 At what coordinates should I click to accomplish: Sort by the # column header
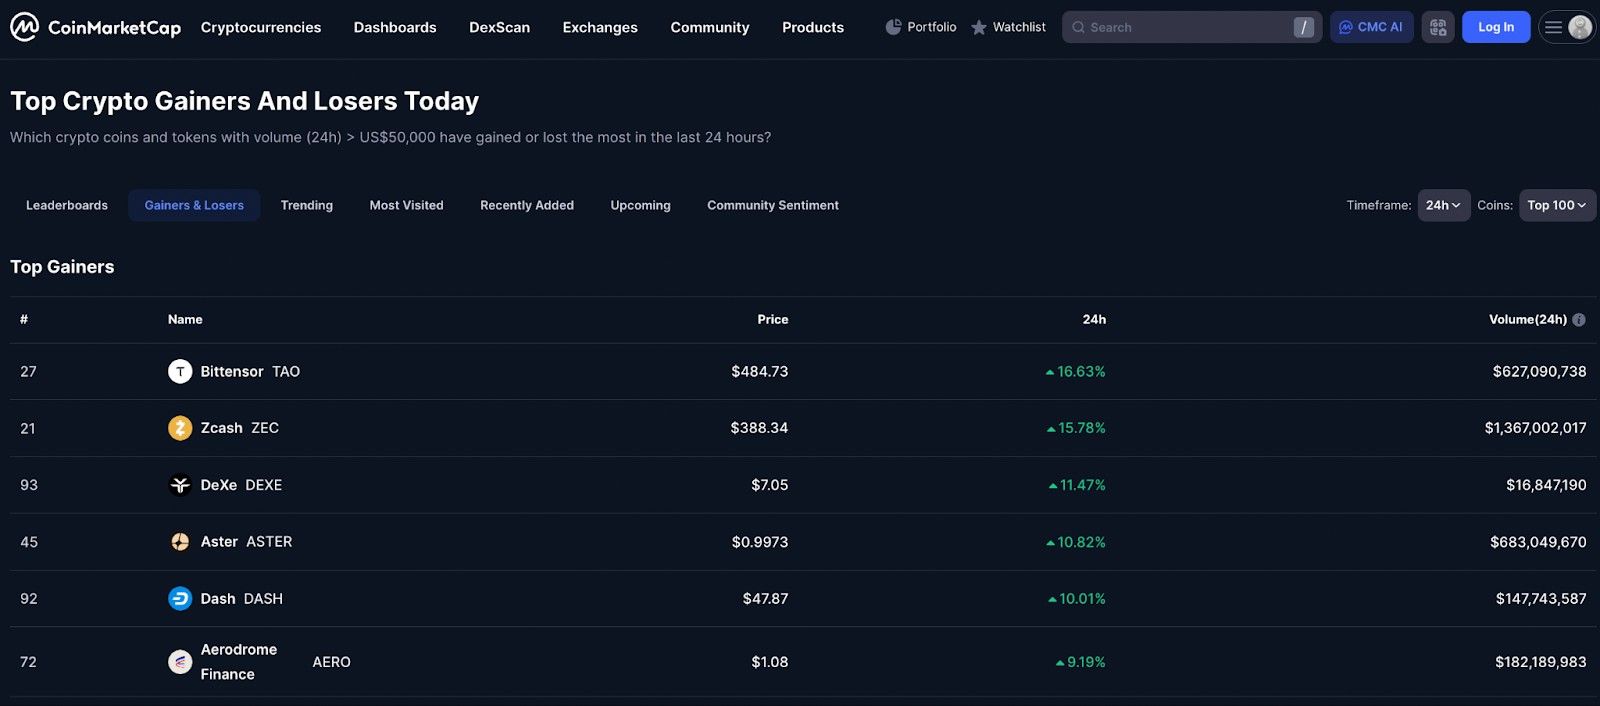pyautogui.click(x=24, y=320)
